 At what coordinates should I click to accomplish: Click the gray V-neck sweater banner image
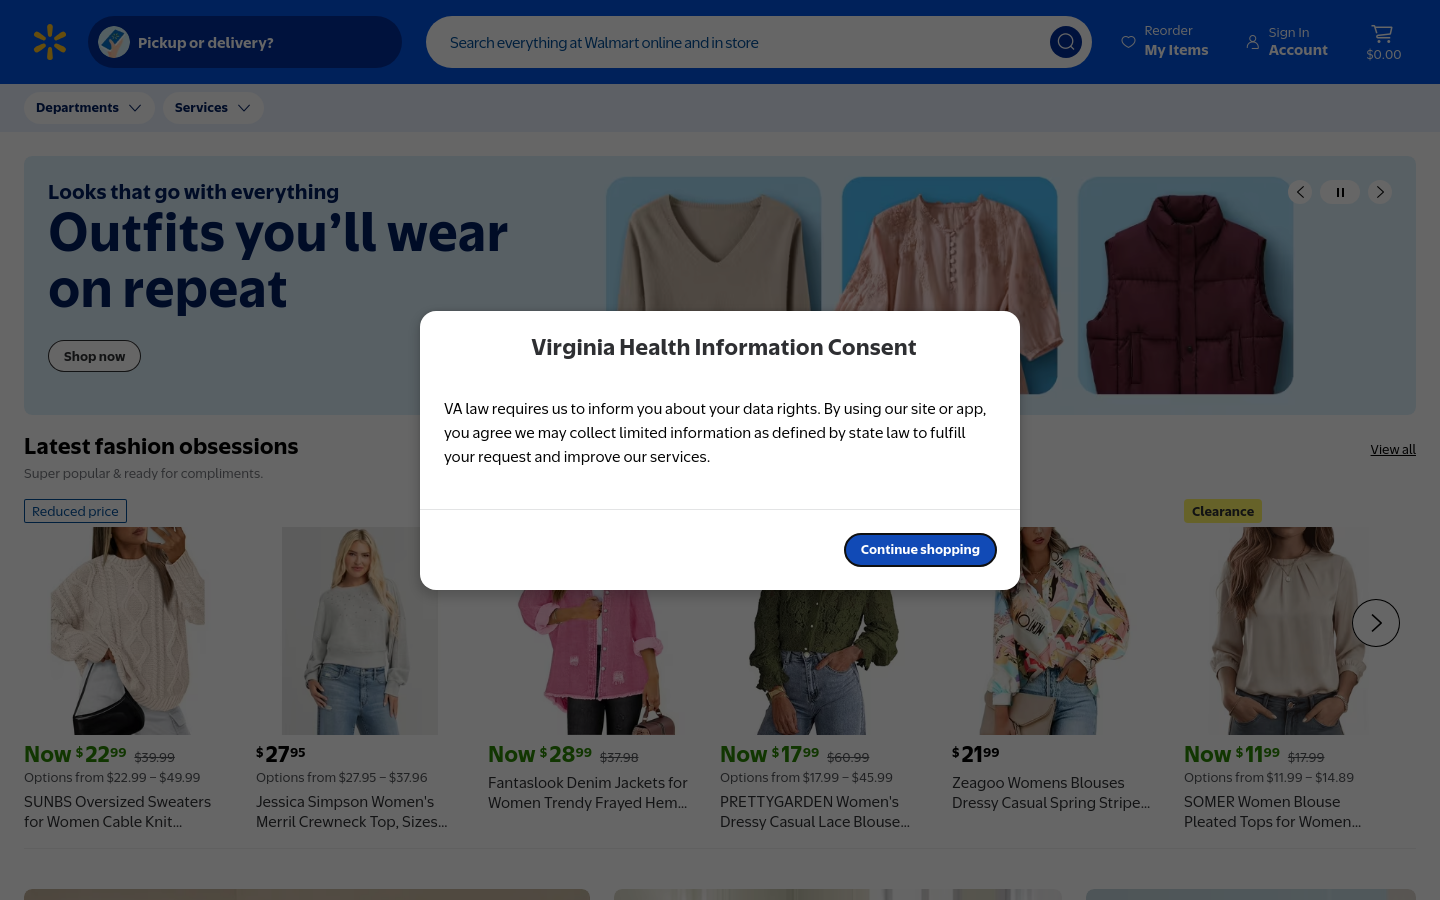coord(713,244)
